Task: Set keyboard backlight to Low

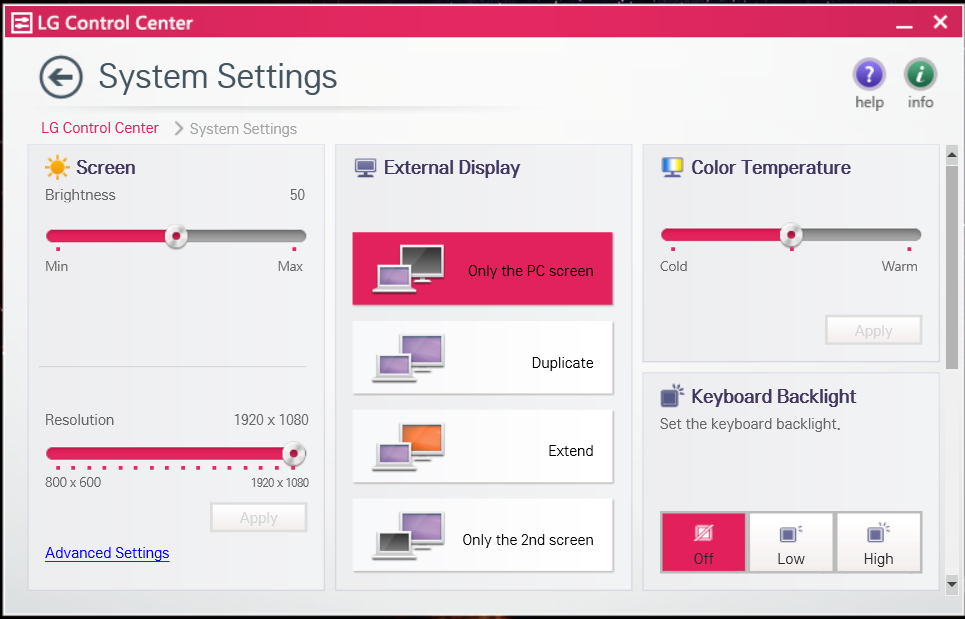Action: [x=791, y=542]
